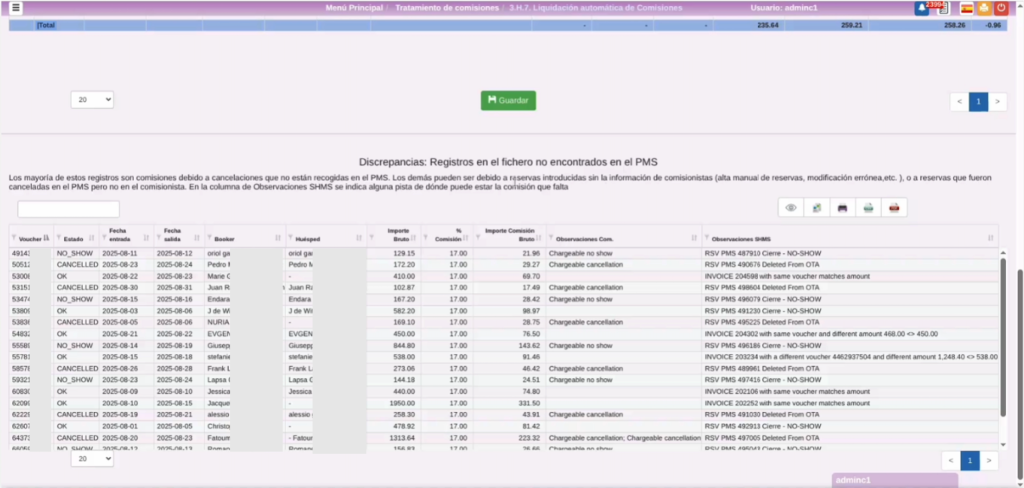This screenshot has width=1024, height=488.
Task: Open Tratamiento de comisiones breadcrumb
Action: click(447, 8)
